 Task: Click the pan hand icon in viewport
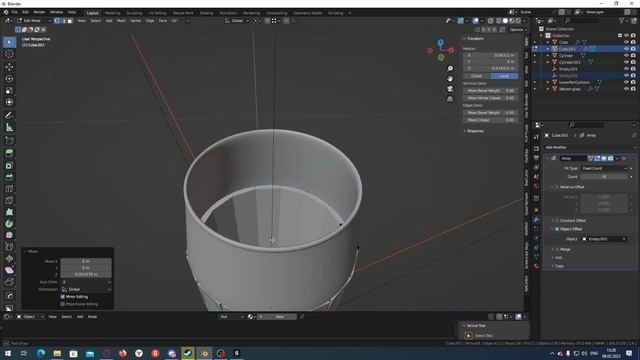[x=450, y=78]
